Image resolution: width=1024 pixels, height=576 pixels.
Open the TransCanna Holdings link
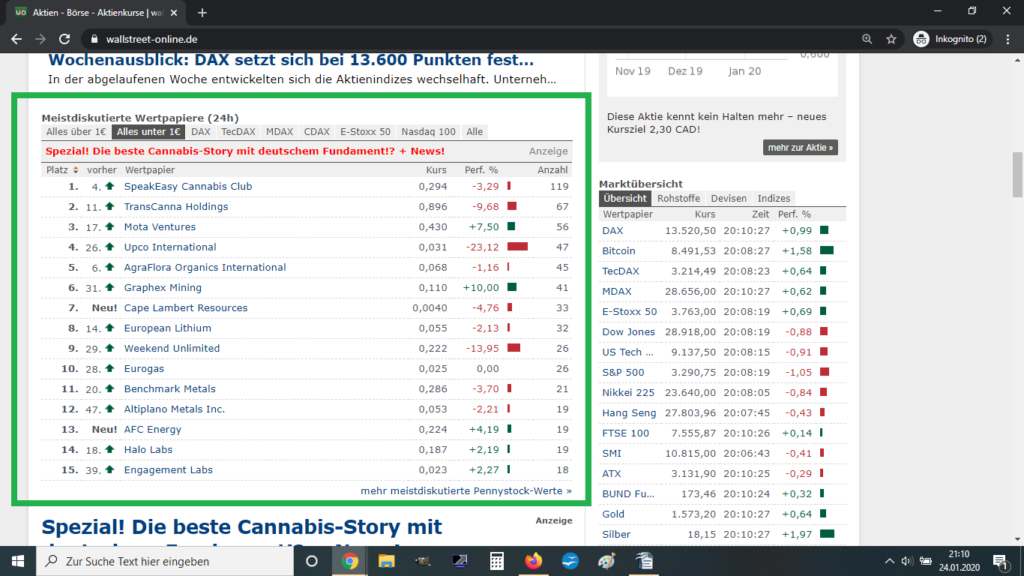(176, 206)
